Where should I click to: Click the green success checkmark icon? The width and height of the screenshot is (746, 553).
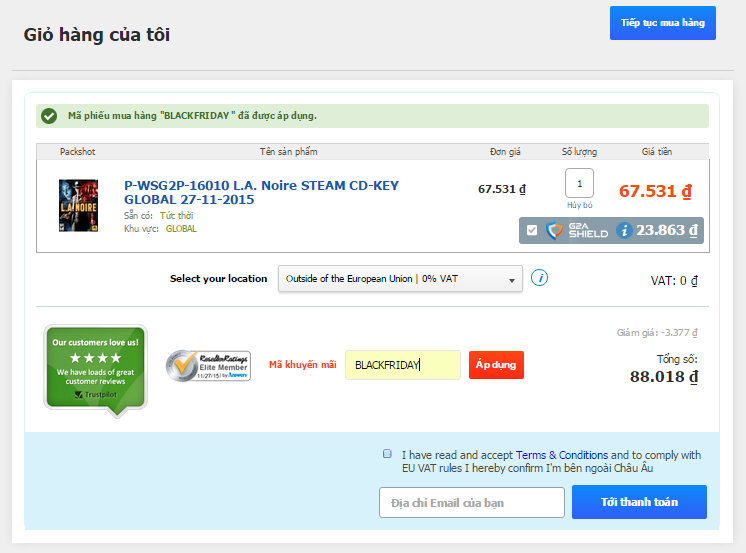coord(49,116)
